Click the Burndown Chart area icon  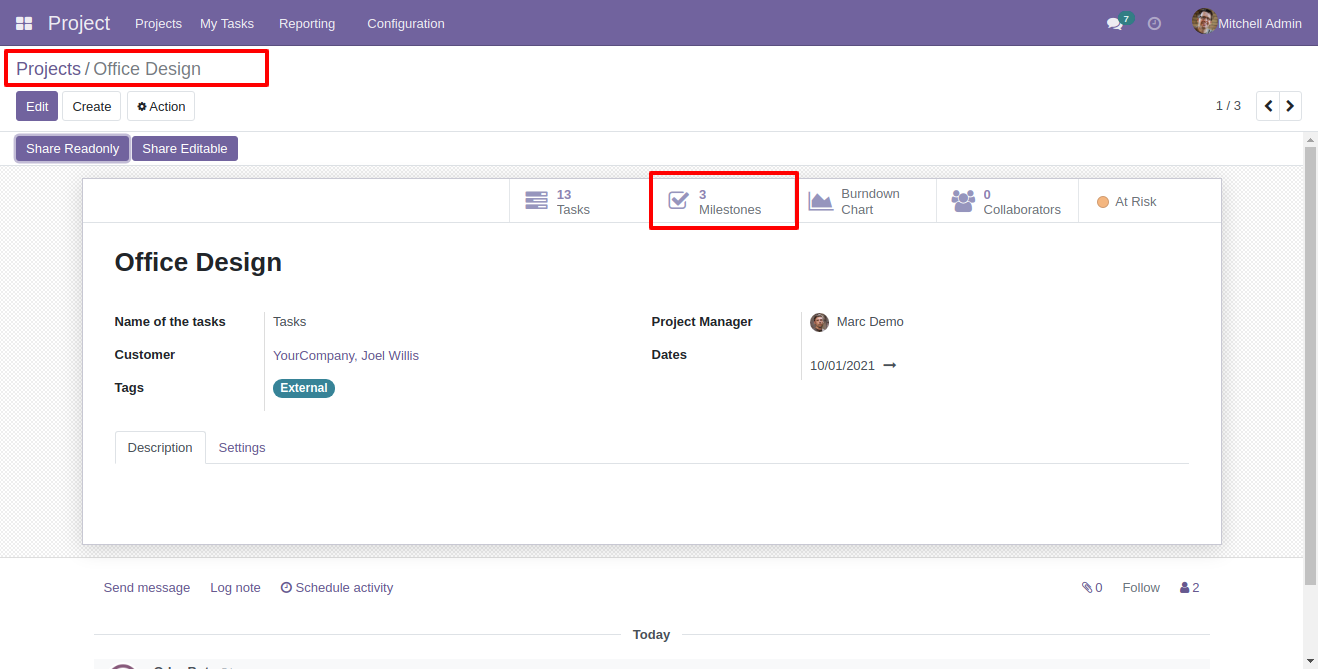point(820,201)
